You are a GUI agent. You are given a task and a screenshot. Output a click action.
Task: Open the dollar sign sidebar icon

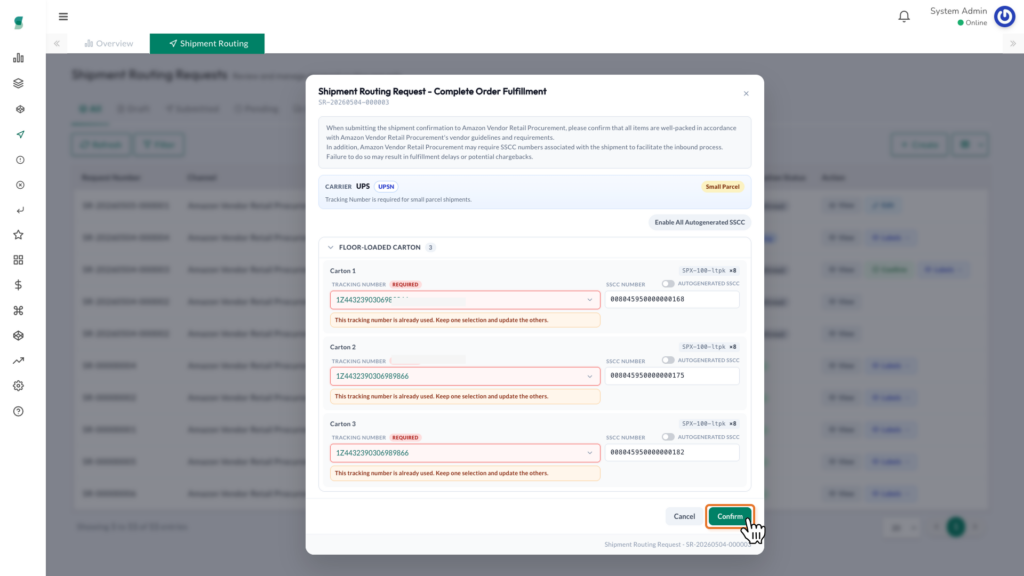click(x=18, y=285)
